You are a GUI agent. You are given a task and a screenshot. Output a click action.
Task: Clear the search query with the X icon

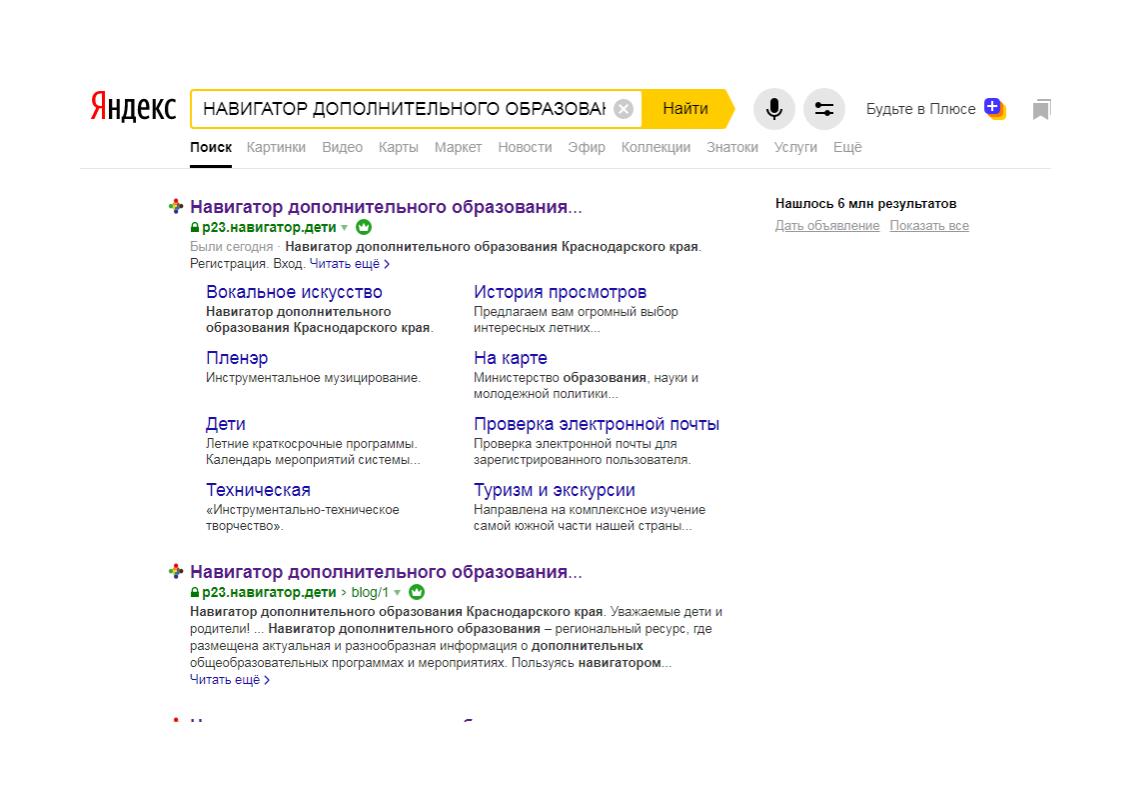click(624, 109)
